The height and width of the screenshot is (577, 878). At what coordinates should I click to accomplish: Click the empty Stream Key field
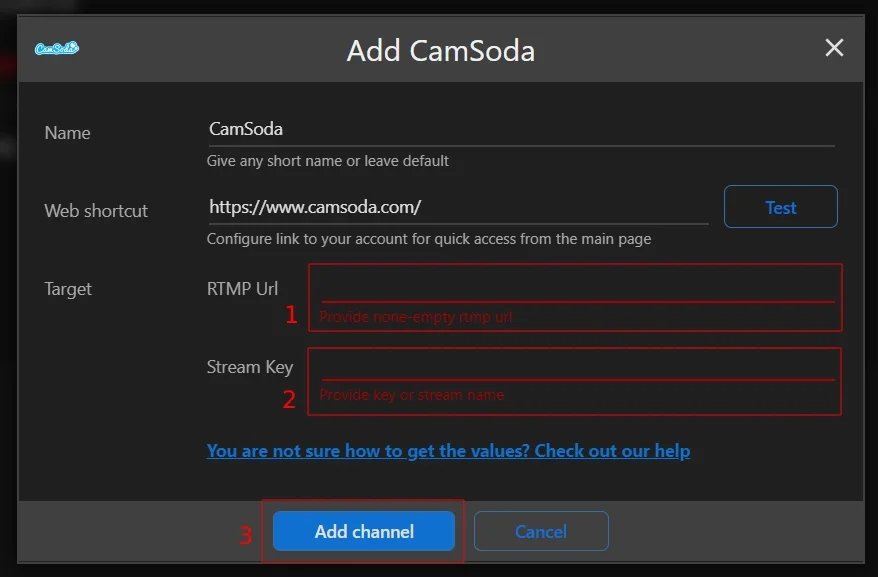(577, 366)
